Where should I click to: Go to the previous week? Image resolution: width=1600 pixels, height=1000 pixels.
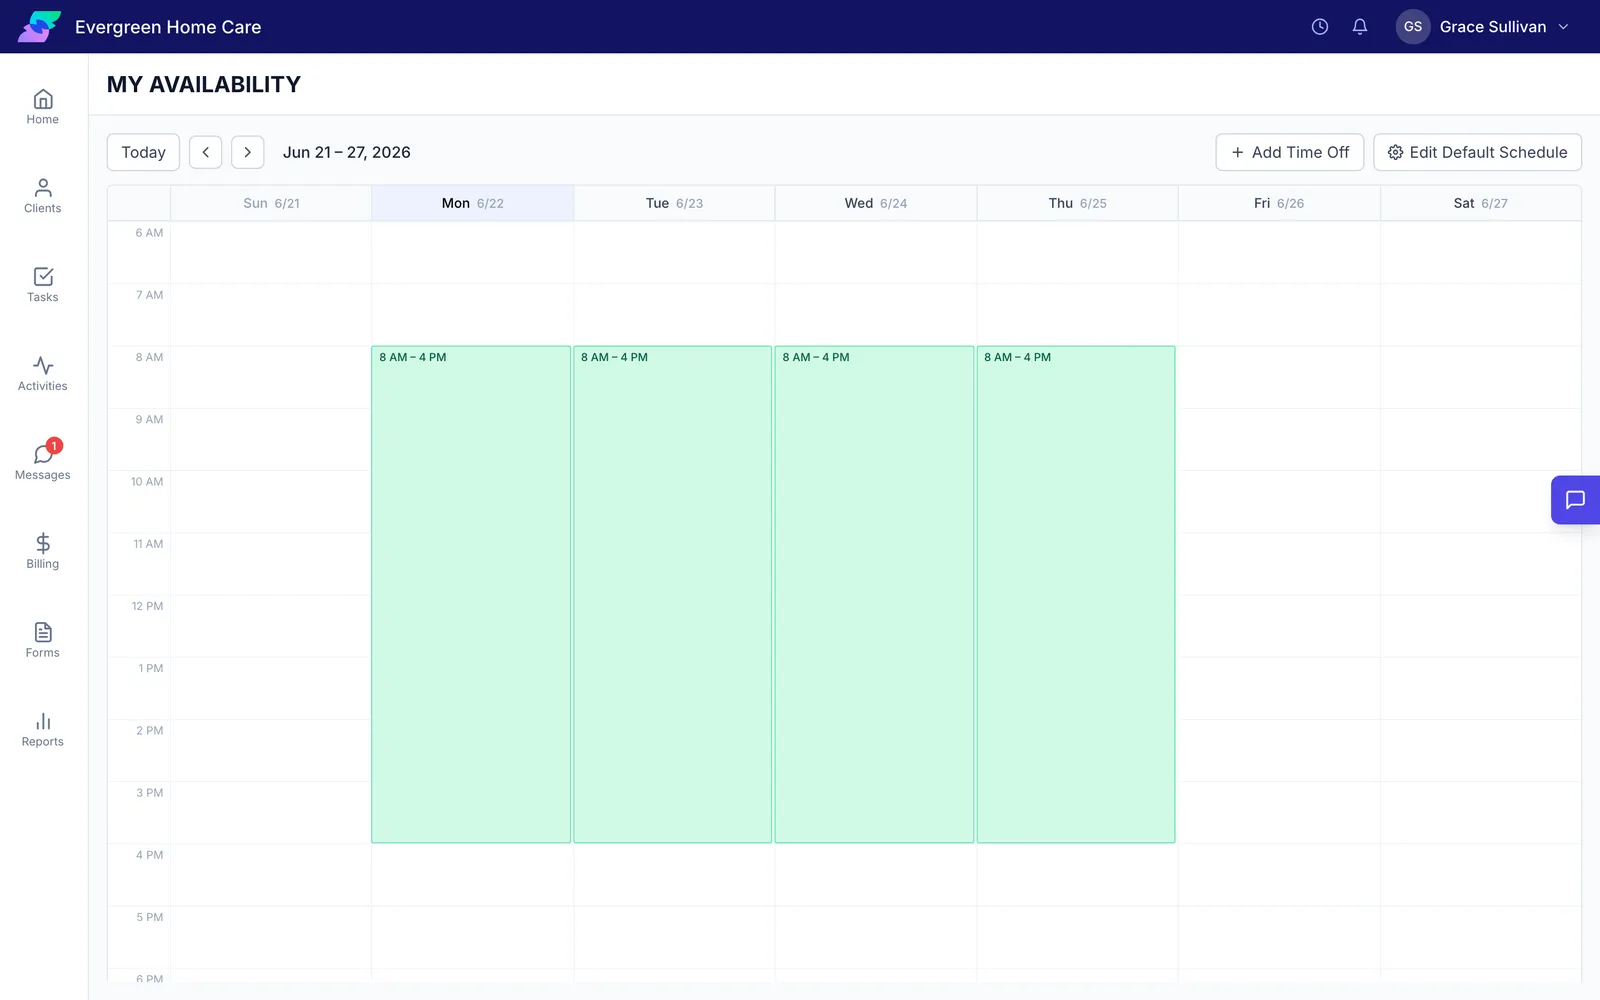pyautogui.click(x=206, y=152)
